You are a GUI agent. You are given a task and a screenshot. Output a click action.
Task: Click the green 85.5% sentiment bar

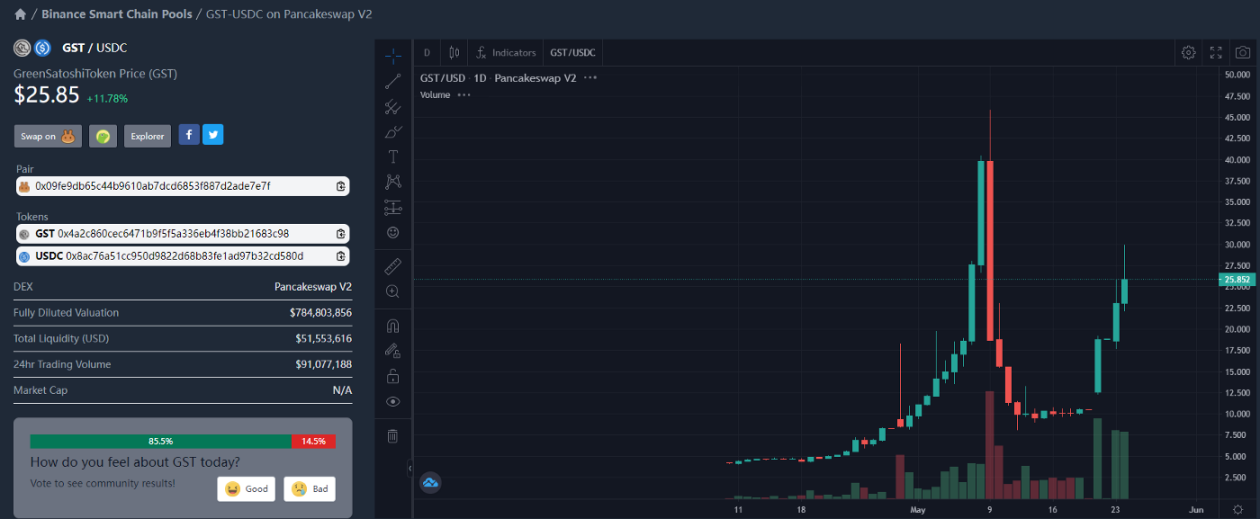161,441
